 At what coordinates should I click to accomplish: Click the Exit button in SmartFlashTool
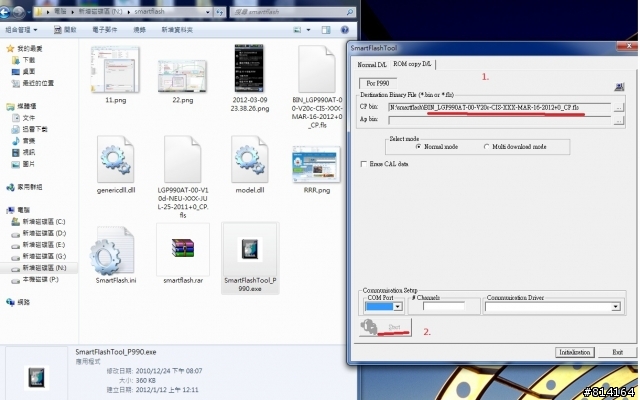pos(617,352)
